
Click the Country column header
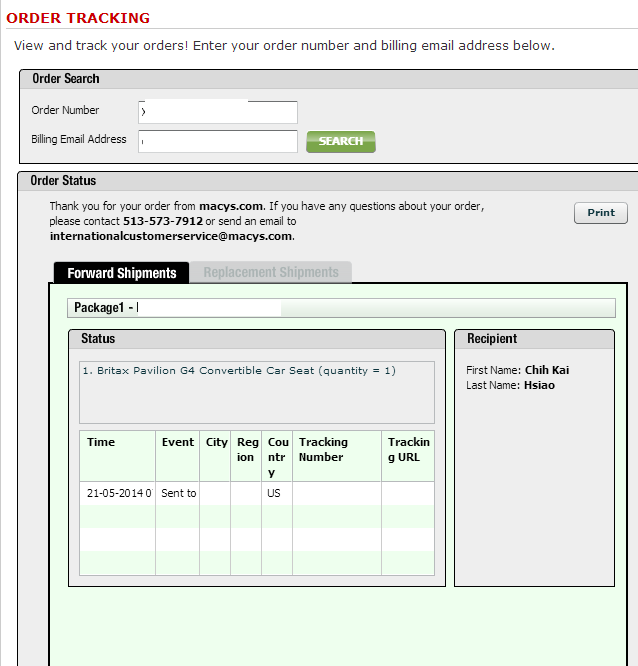277,456
